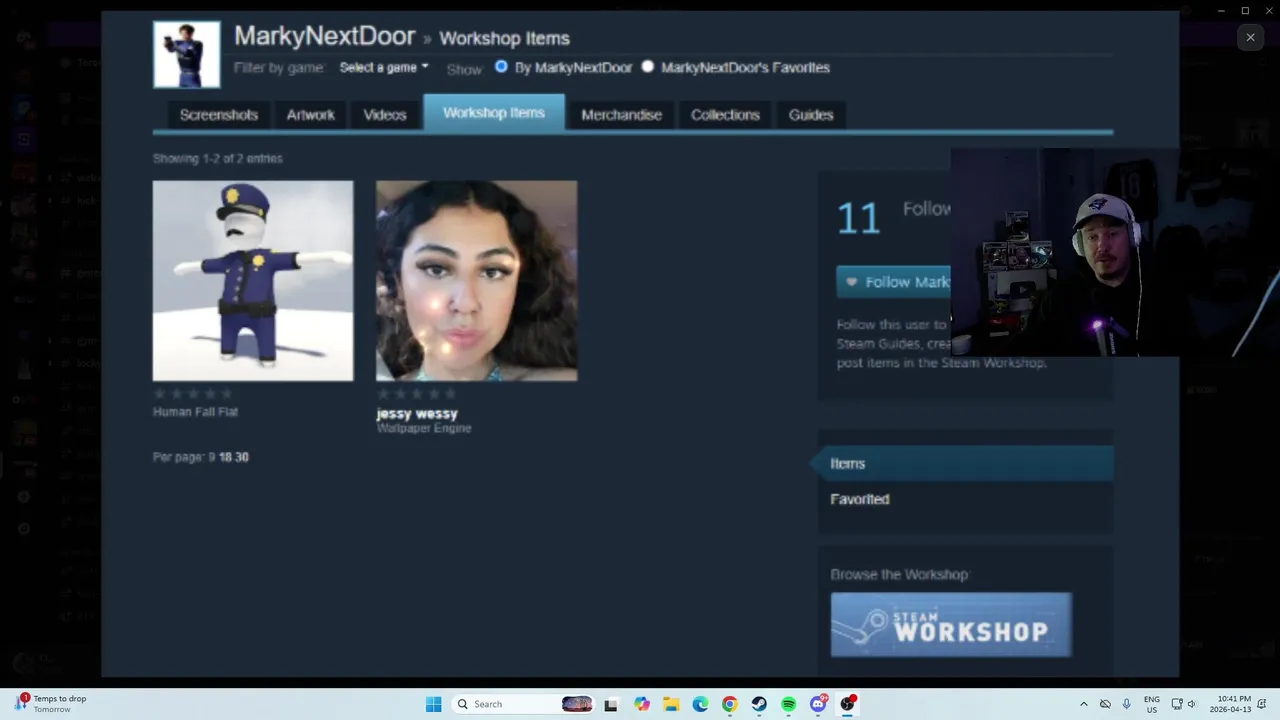
Task: Open MarkyNextDoor's profile avatar
Action: [187, 55]
